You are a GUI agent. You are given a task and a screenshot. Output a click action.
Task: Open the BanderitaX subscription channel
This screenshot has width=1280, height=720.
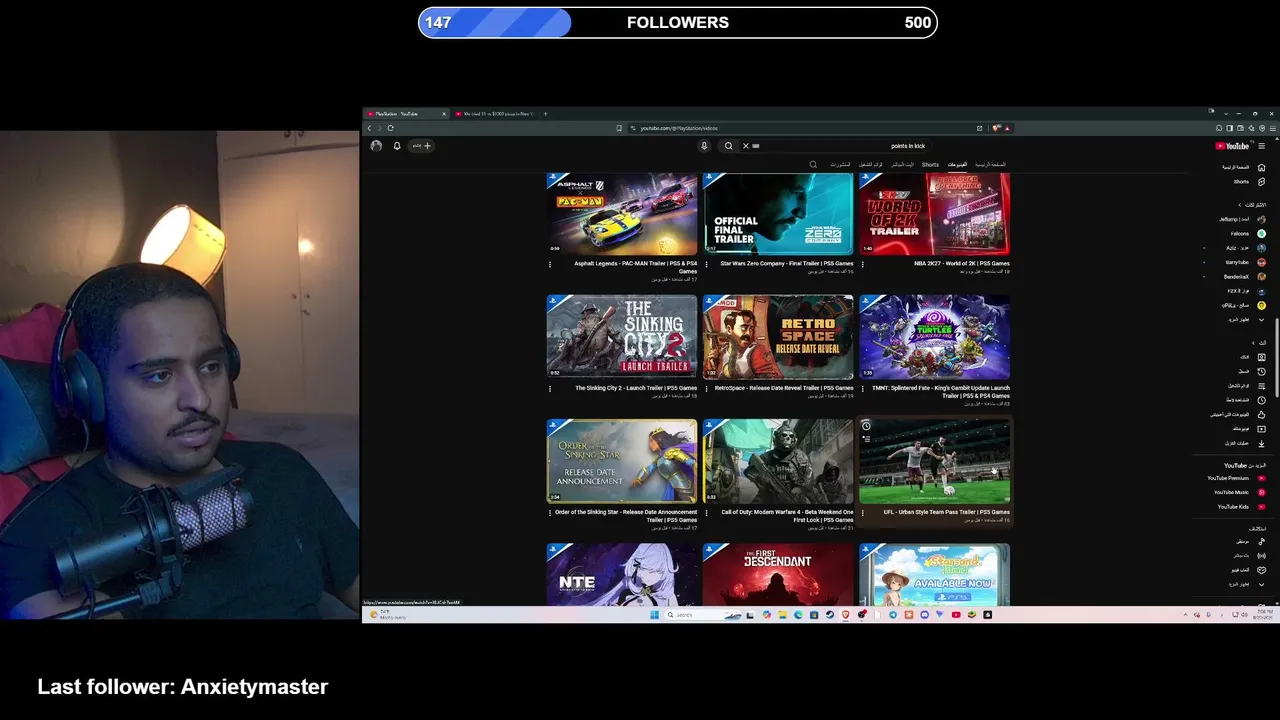point(1244,277)
